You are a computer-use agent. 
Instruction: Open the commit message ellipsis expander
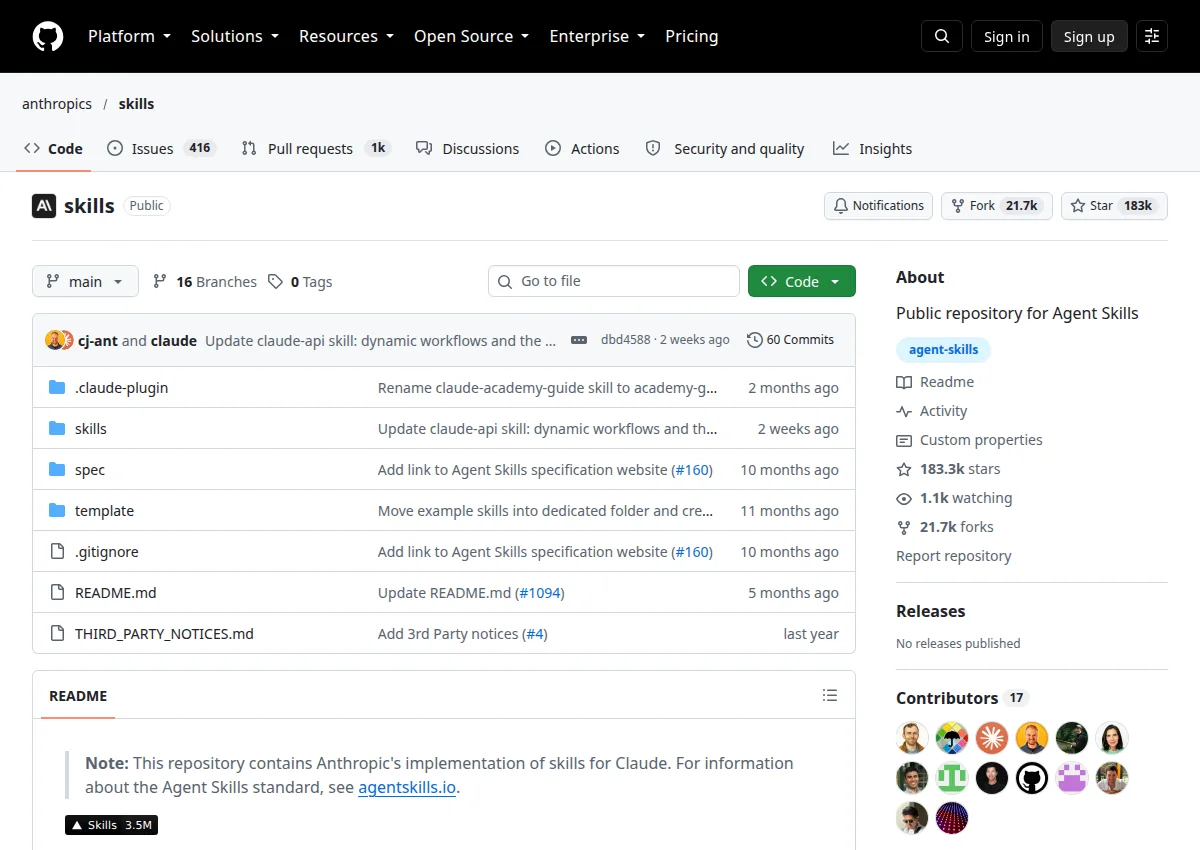(x=579, y=340)
